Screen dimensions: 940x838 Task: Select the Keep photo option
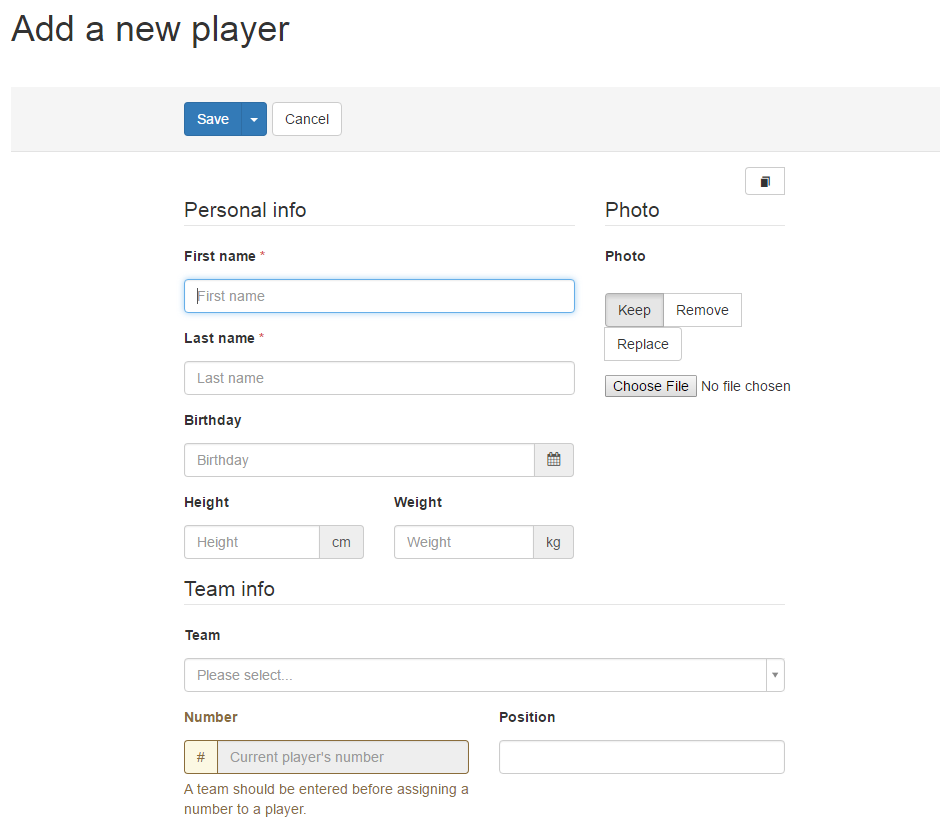click(634, 310)
